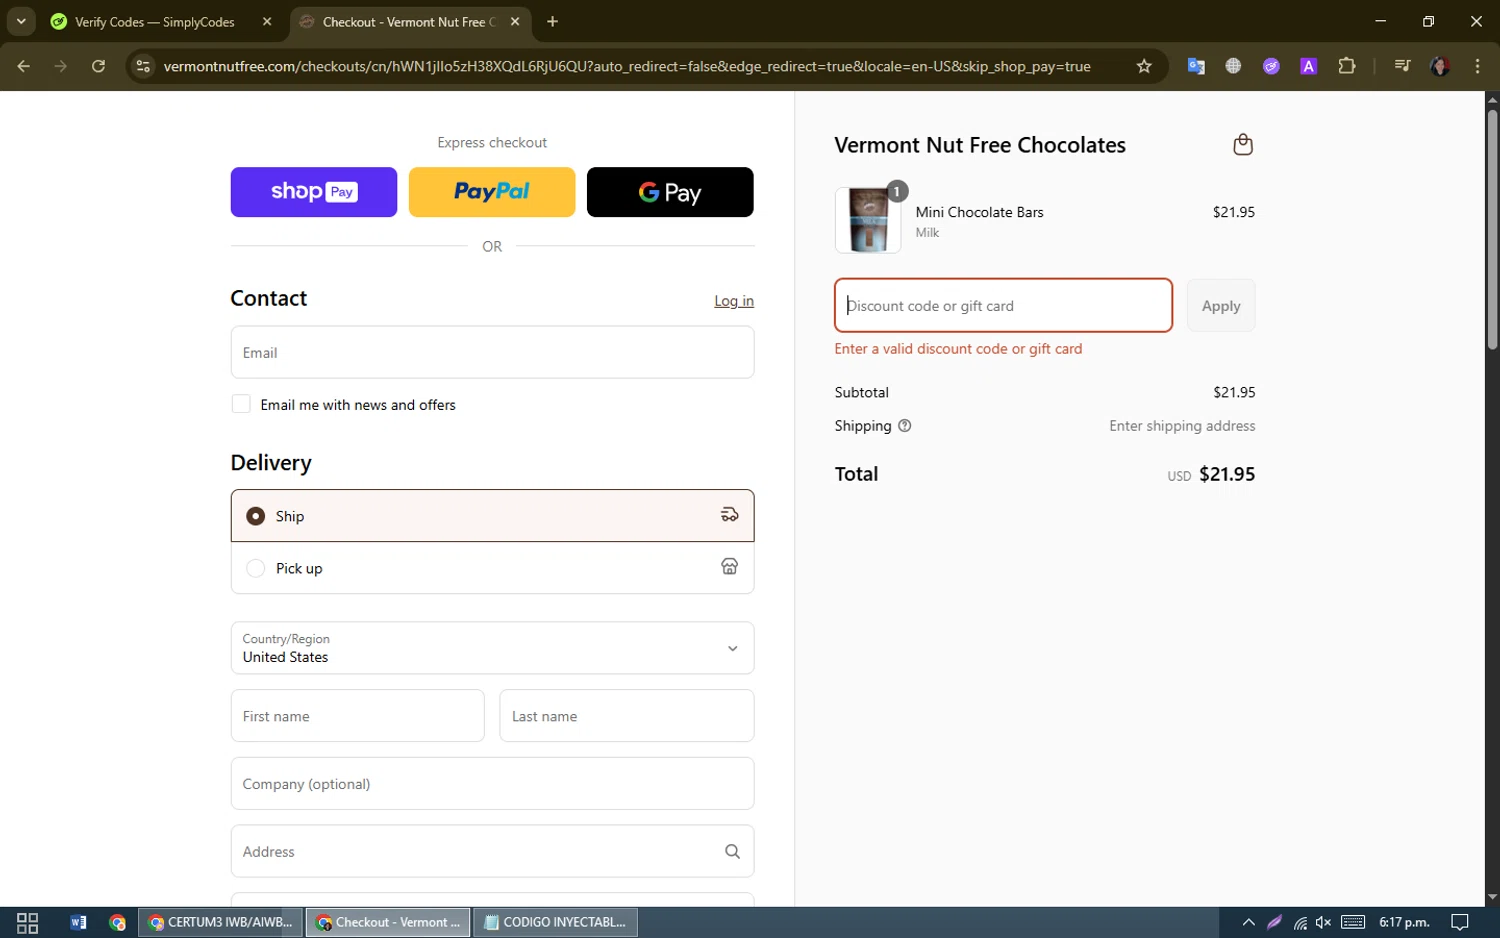Open the Chrome profile avatar

pos(1440,66)
